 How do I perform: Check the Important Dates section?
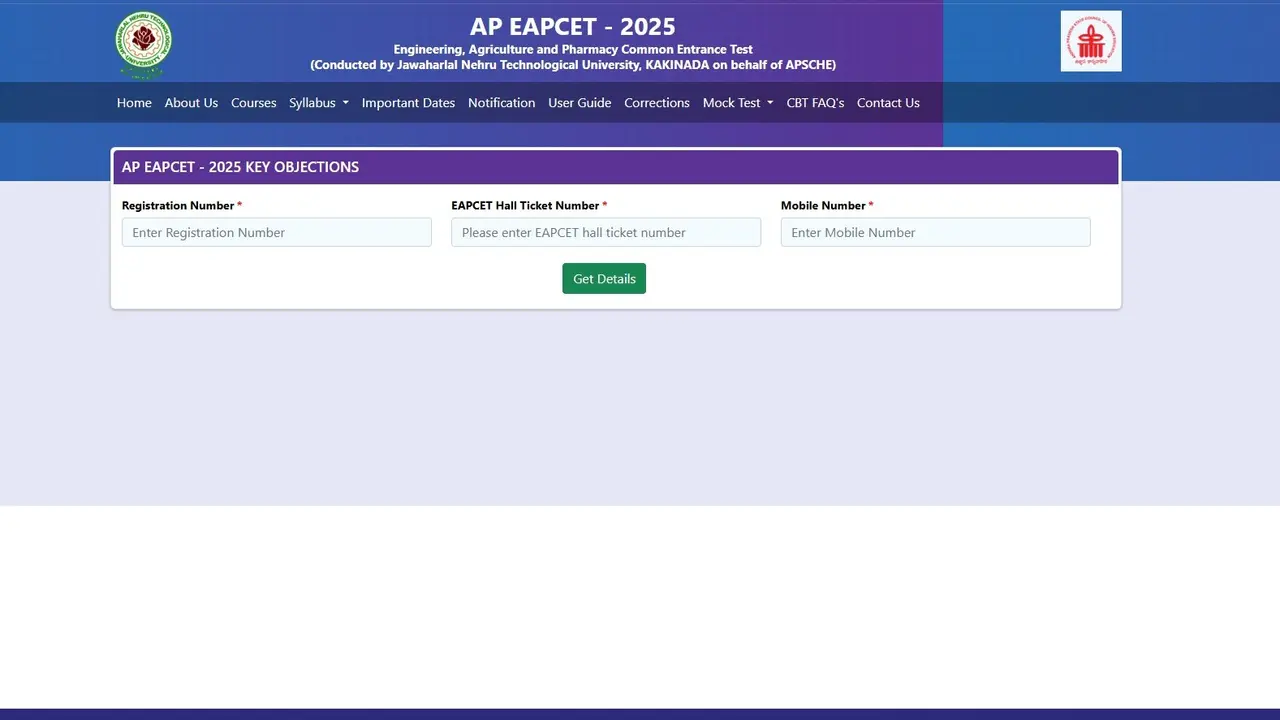(408, 102)
